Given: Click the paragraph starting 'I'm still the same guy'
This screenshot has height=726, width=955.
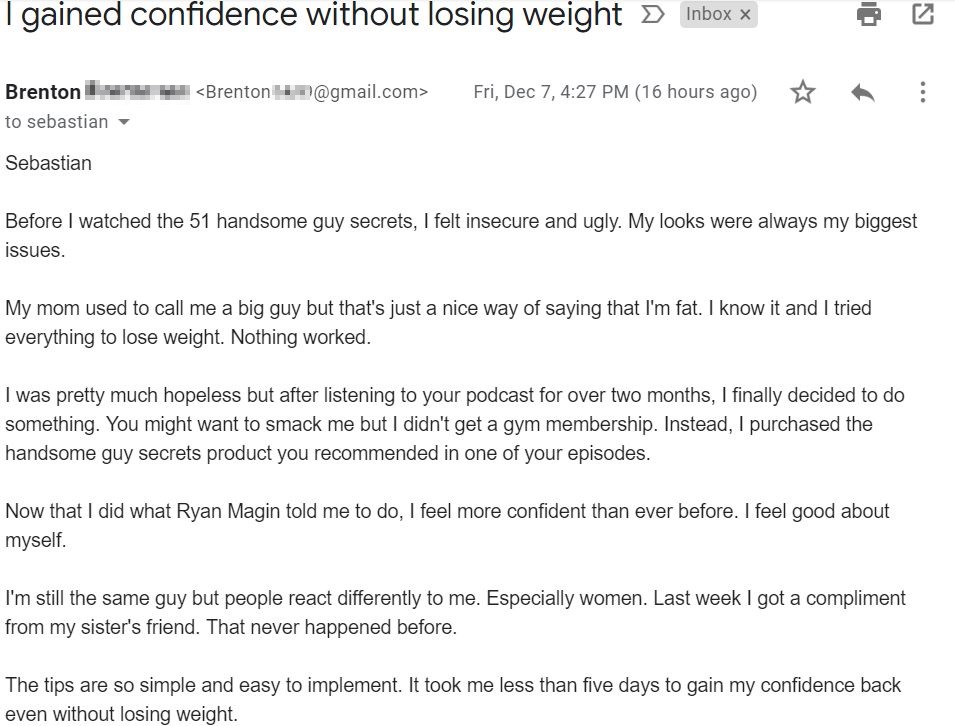Looking at the screenshot, I should pos(455,612).
